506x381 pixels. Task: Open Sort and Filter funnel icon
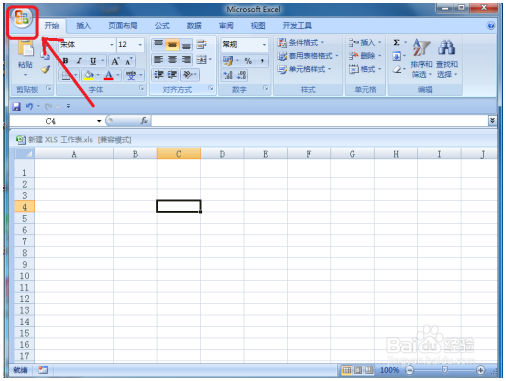pos(421,48)
